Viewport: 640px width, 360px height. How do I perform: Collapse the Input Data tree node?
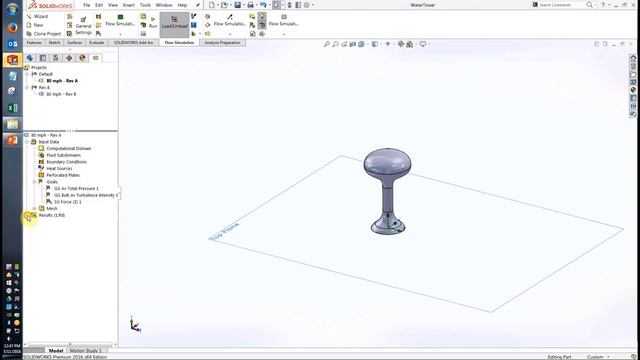(27, 142)
